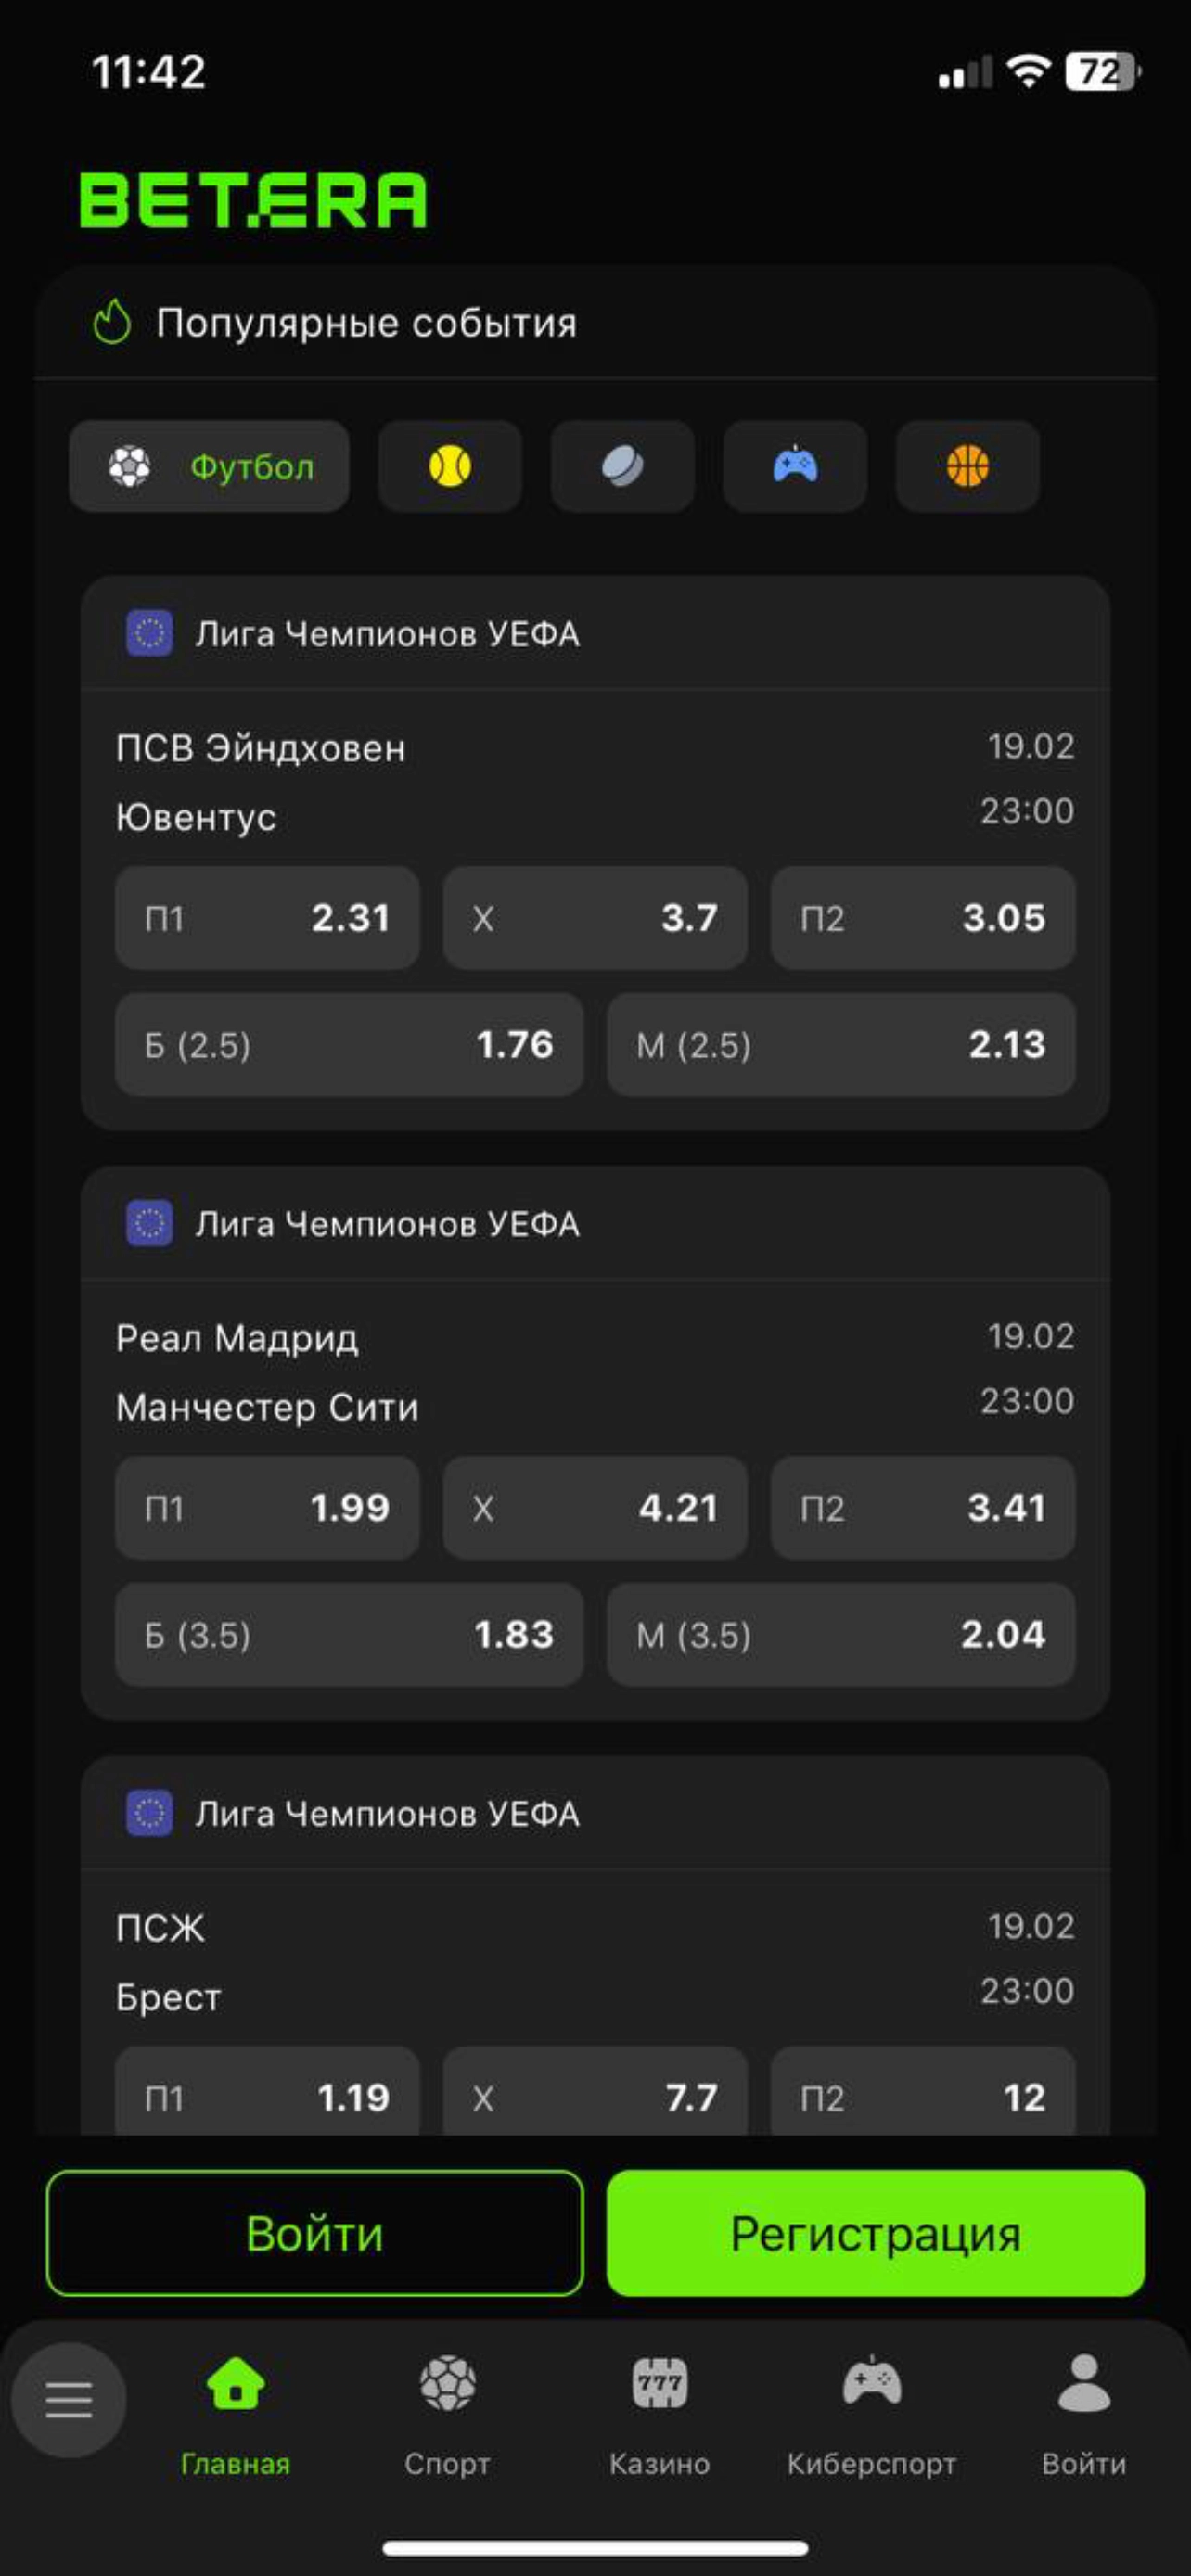Pick draw X odds 4.21 Реал Мадрид match
Image resolution: width=1191 pixels, height=2576 pixels.
pyautogui.click(x=595, y=1508)
